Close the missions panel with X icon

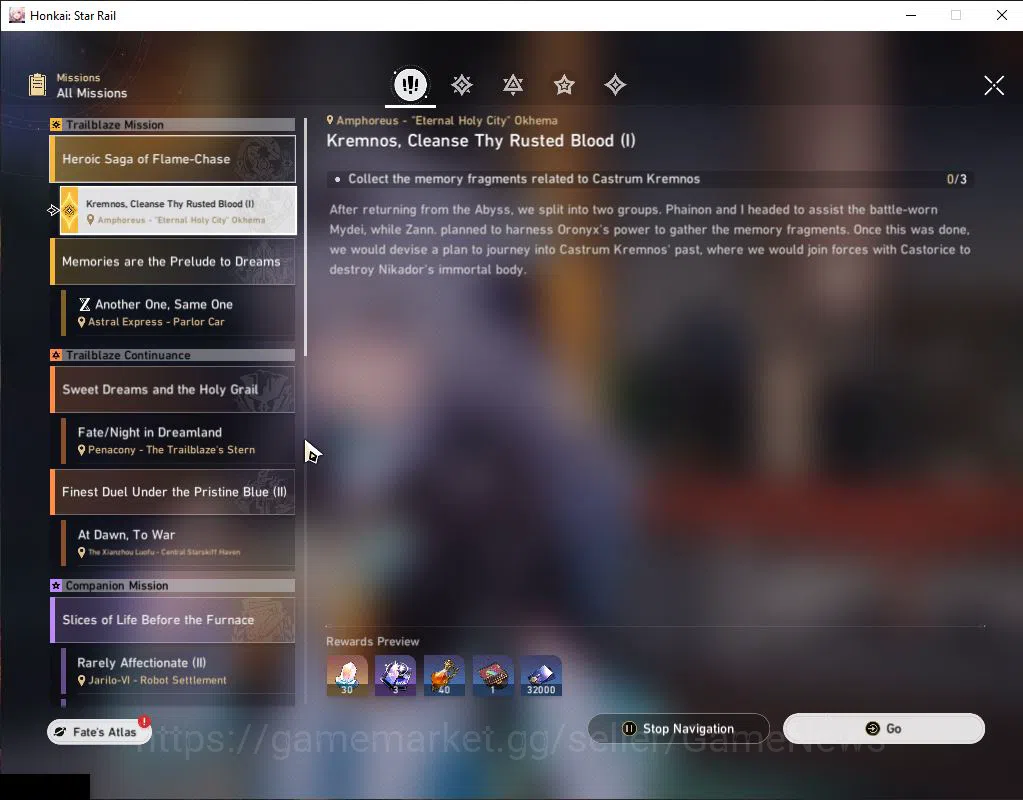pos(994,85)
